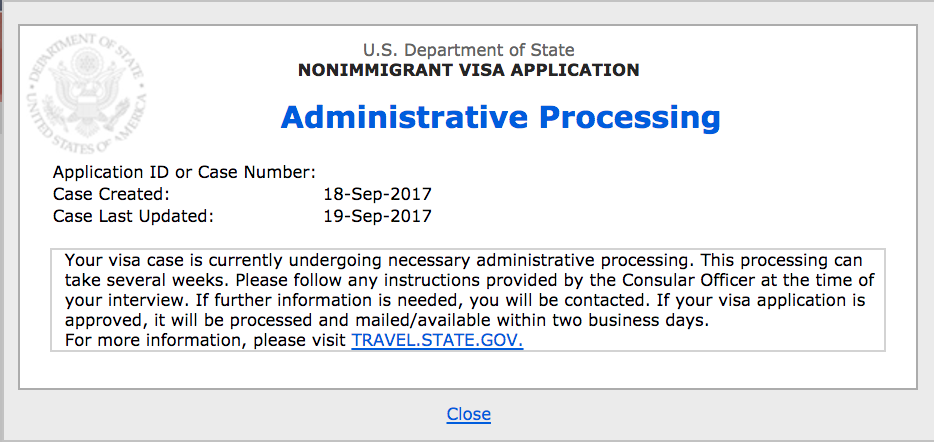Image resolution: width=934 pixels, height=442 pixels.
Task: Close the dialog using the Close link
Action: [469, 413]
